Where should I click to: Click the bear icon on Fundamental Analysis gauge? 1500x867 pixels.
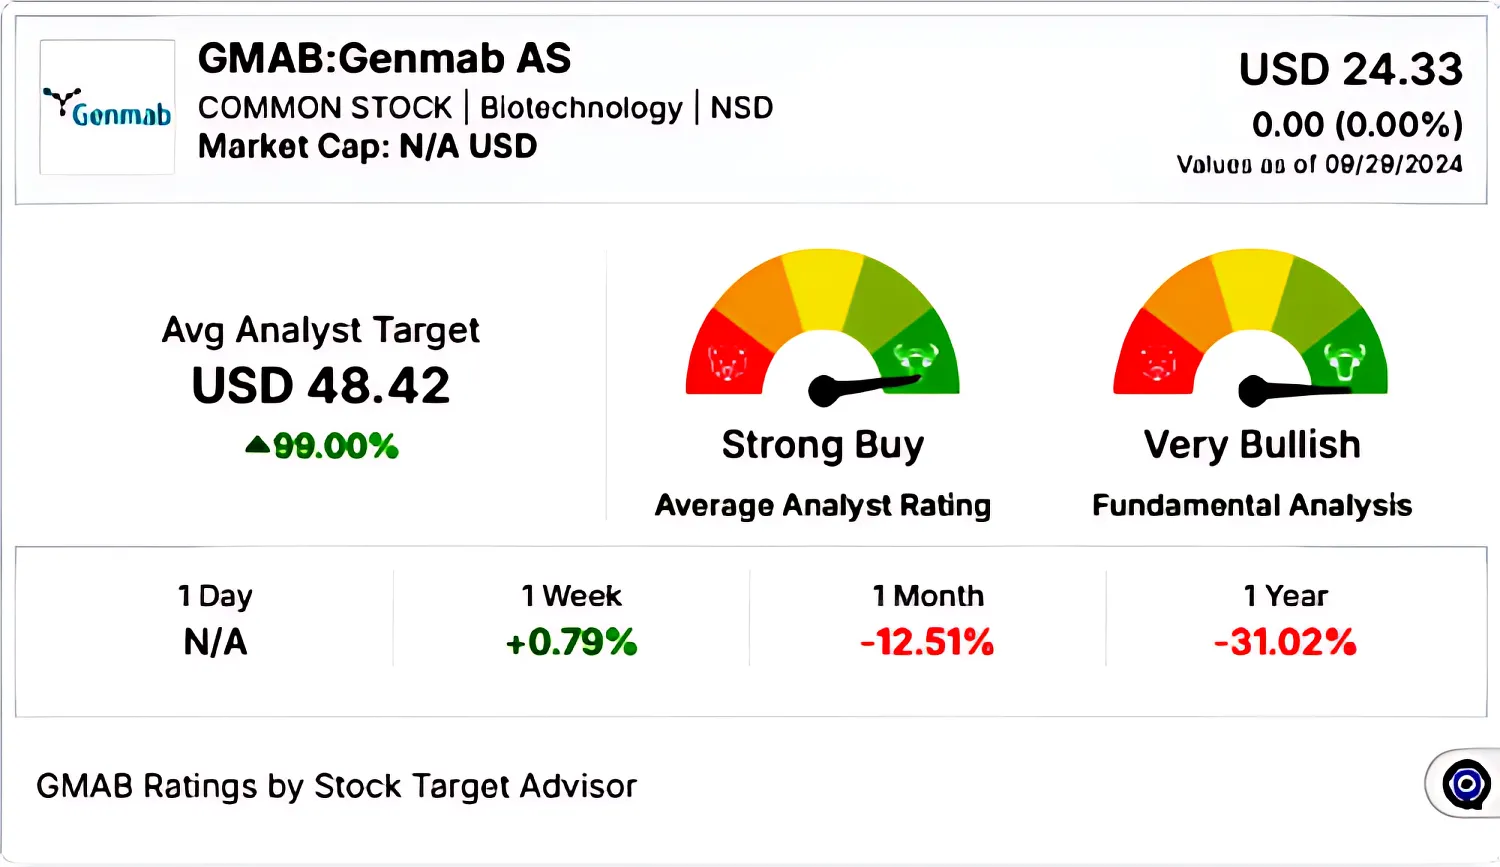coord(1157,363)
